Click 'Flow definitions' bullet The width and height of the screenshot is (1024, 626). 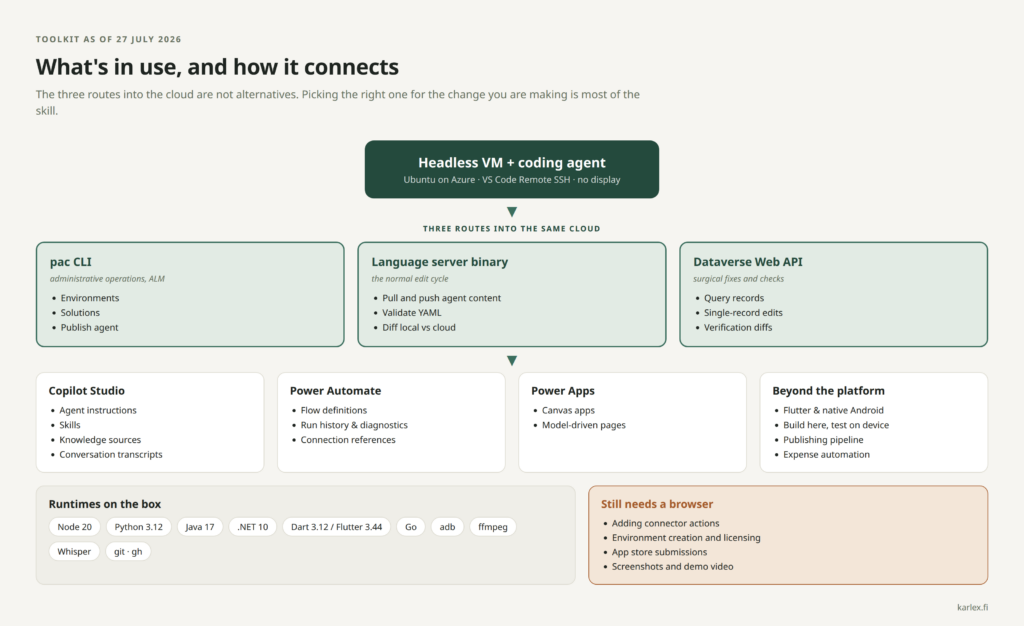[334, 410]
